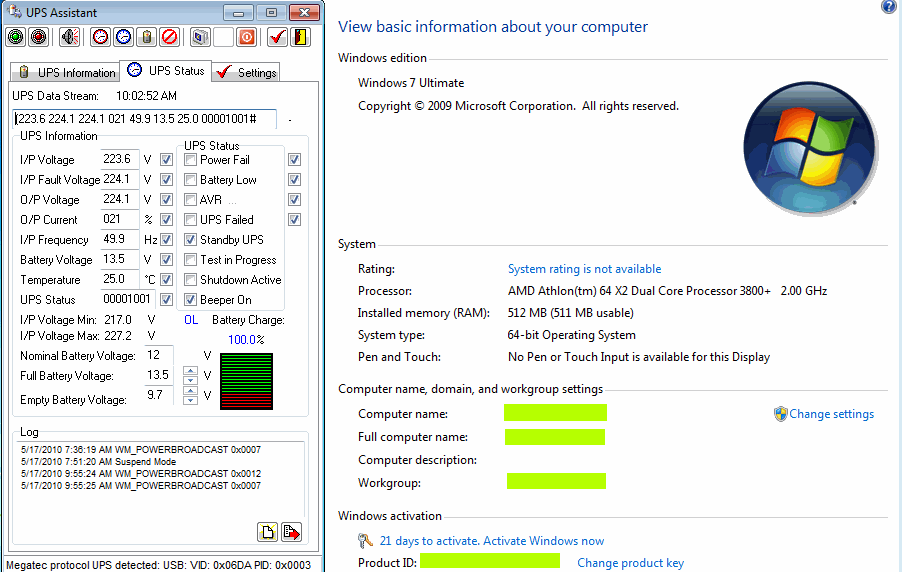Viewport: 902px width, 572px height.
Task: Toggle the Battery Voltage checkbox
Action: coord(166,260)
